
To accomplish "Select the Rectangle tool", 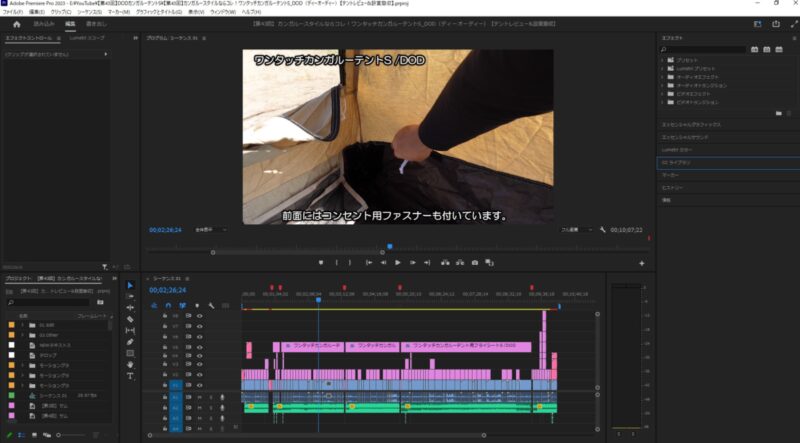I will (130, 353).
